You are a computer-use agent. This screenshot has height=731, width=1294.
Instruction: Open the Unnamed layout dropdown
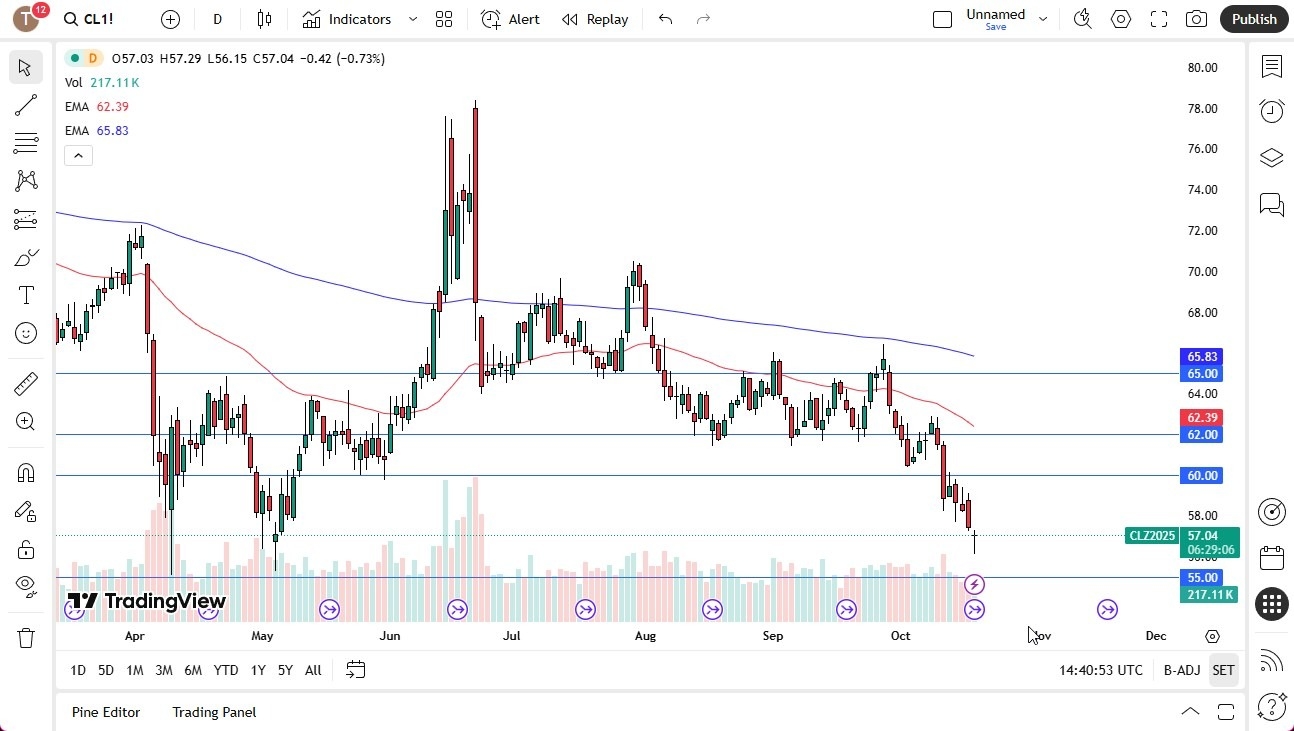1042,18
